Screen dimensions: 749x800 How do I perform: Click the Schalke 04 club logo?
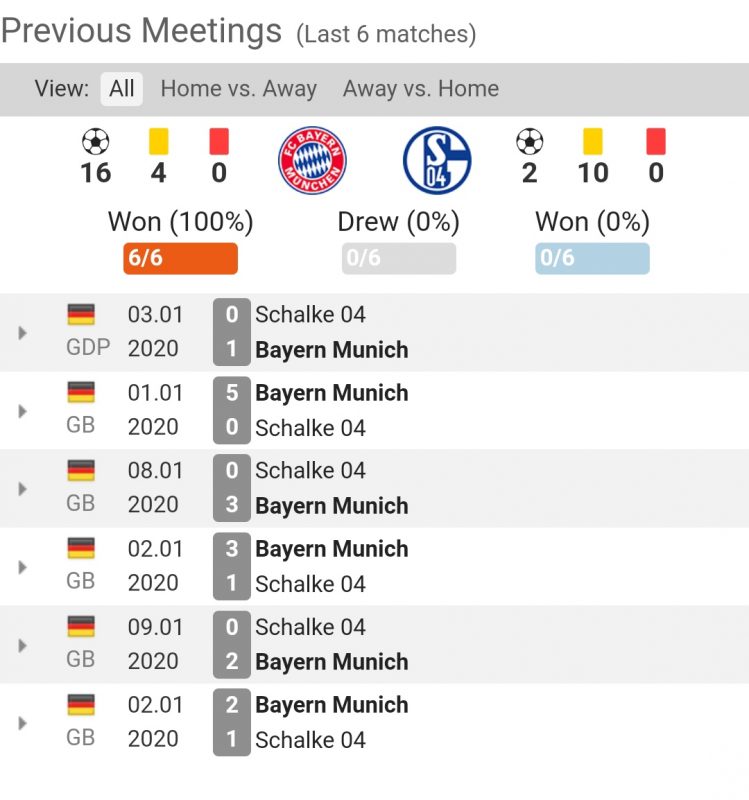(x=437, y=160)
